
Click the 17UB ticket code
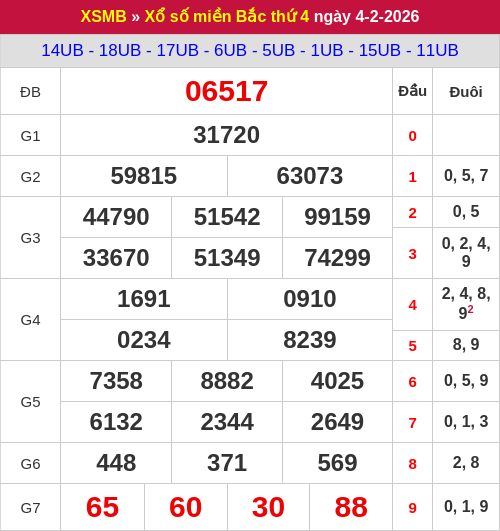pos(178,50)
